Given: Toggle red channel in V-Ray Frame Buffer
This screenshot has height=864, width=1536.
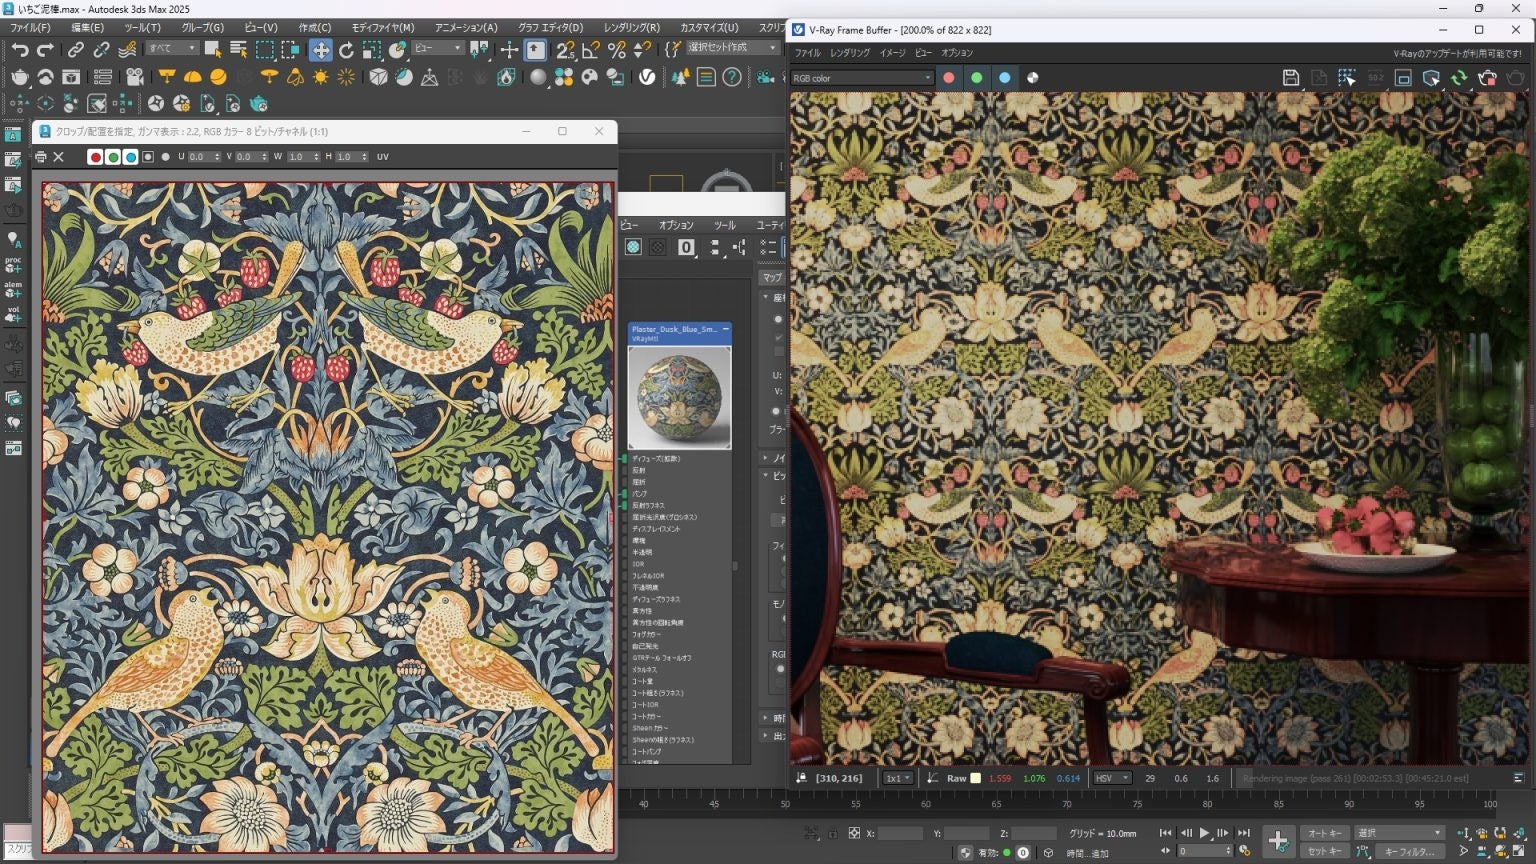Looking at the screenshot, I should pyautogui.click(x=949, y=78).
